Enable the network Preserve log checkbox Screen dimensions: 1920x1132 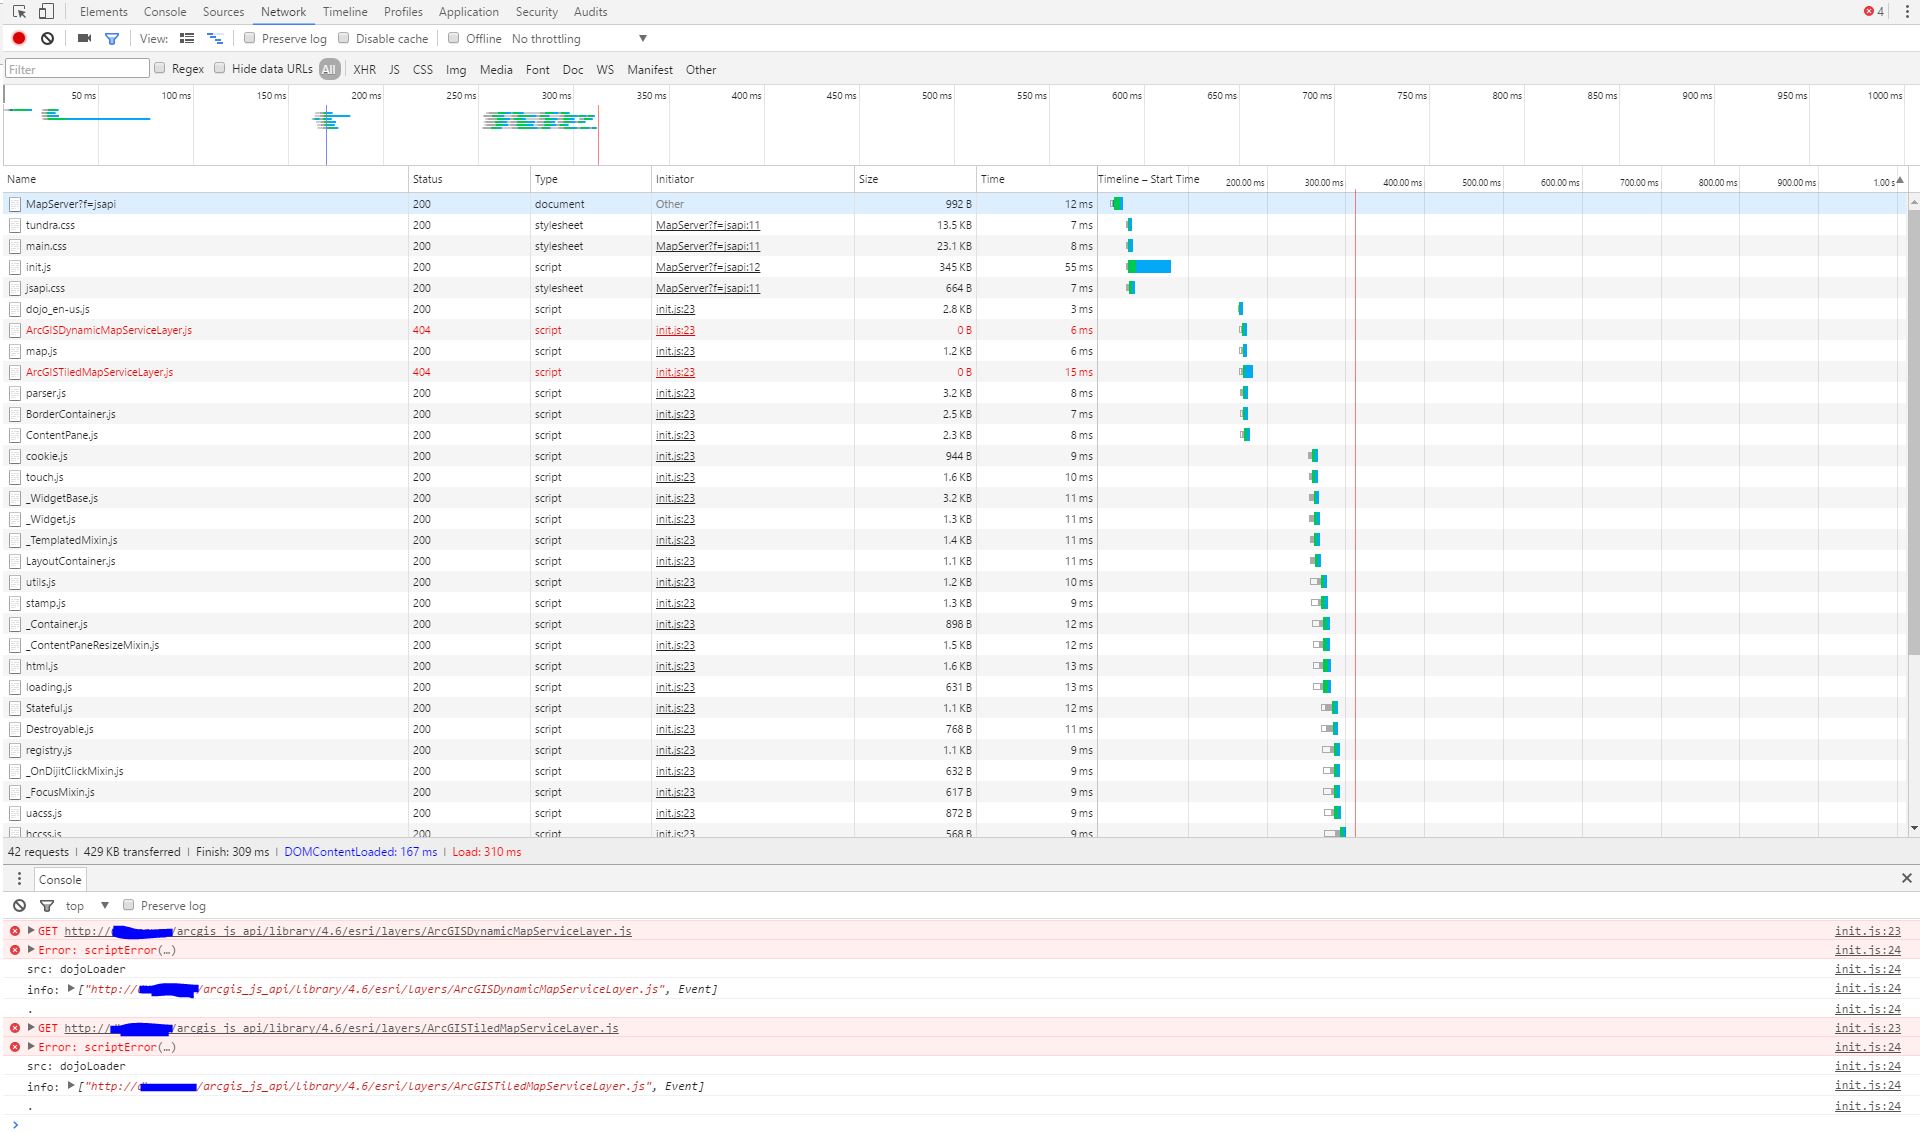click(250, 38)
